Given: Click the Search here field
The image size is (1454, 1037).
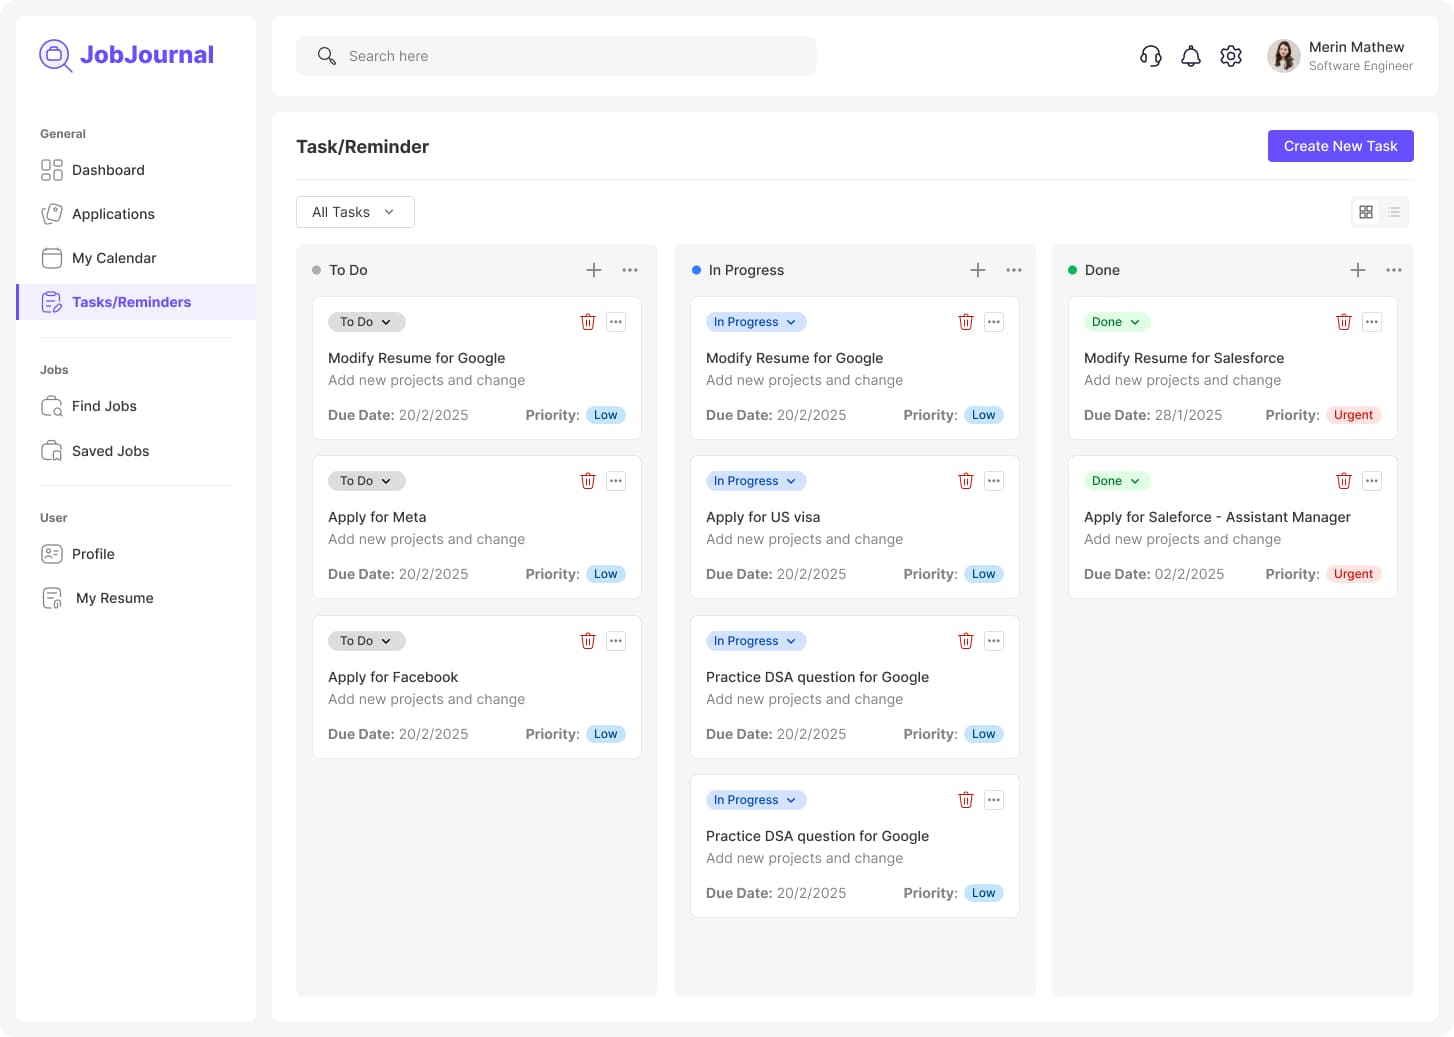Looking at the screenshot, I should point(556,56).
